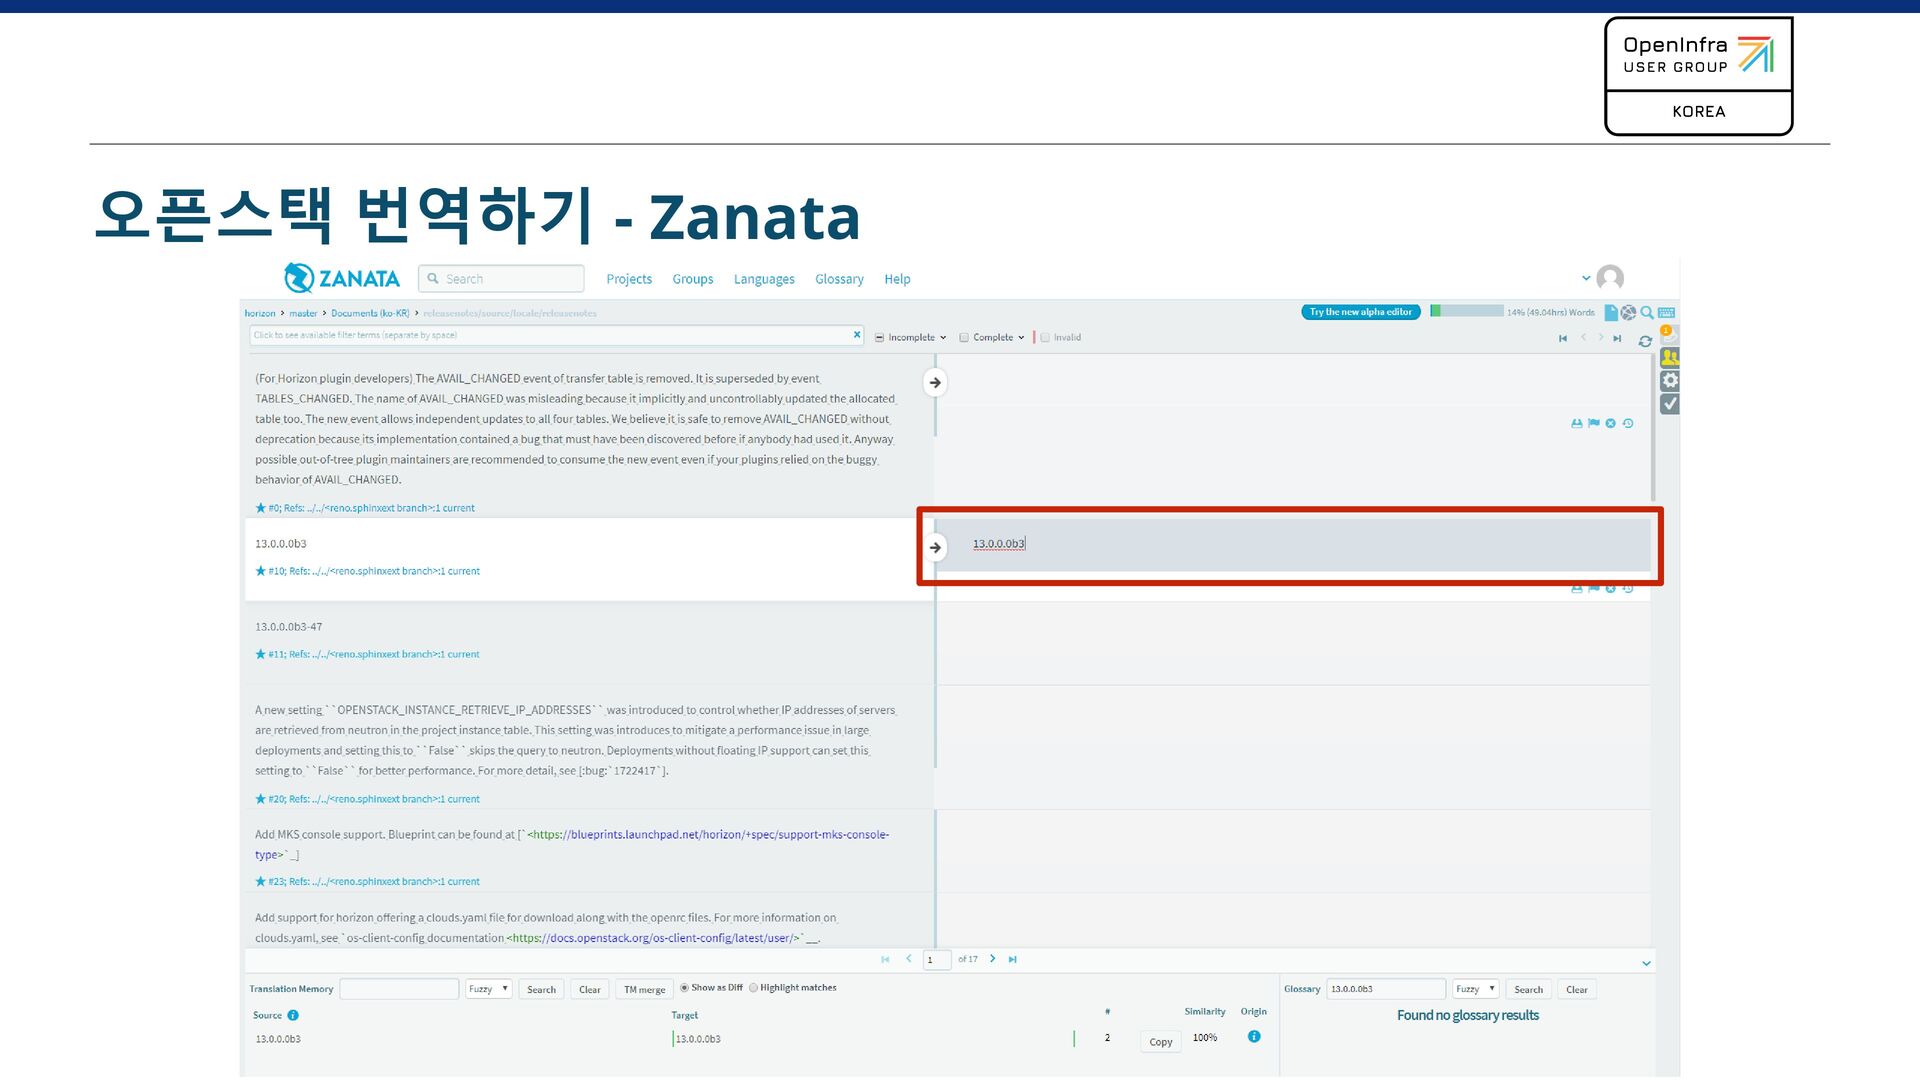
Task: Click the info icon next to Source
Action: pyautogui.click(x=293, y=1015)
